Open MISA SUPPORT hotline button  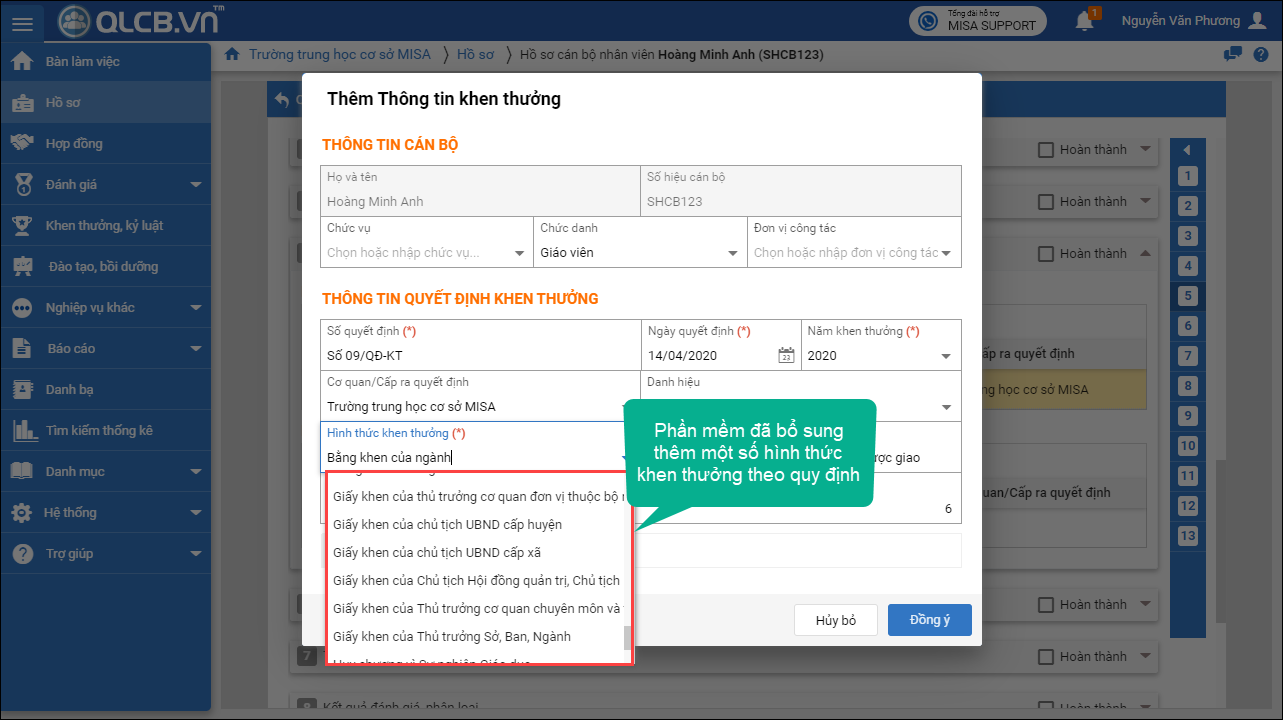tap(979, 21)
